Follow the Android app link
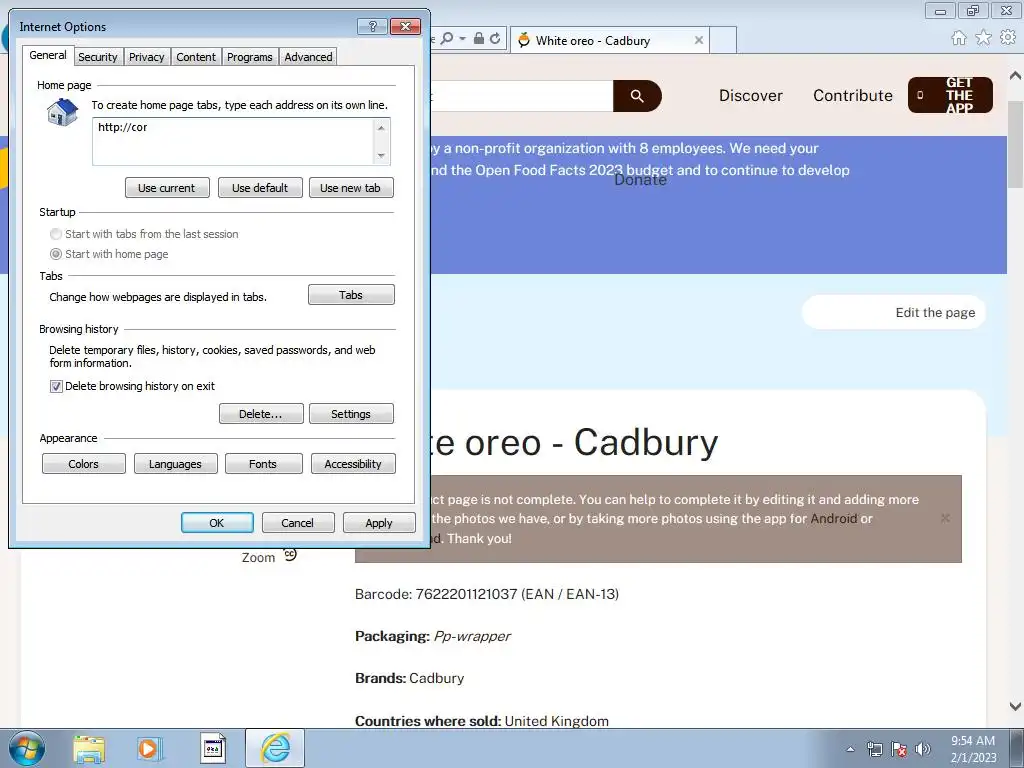 [833, 519]
